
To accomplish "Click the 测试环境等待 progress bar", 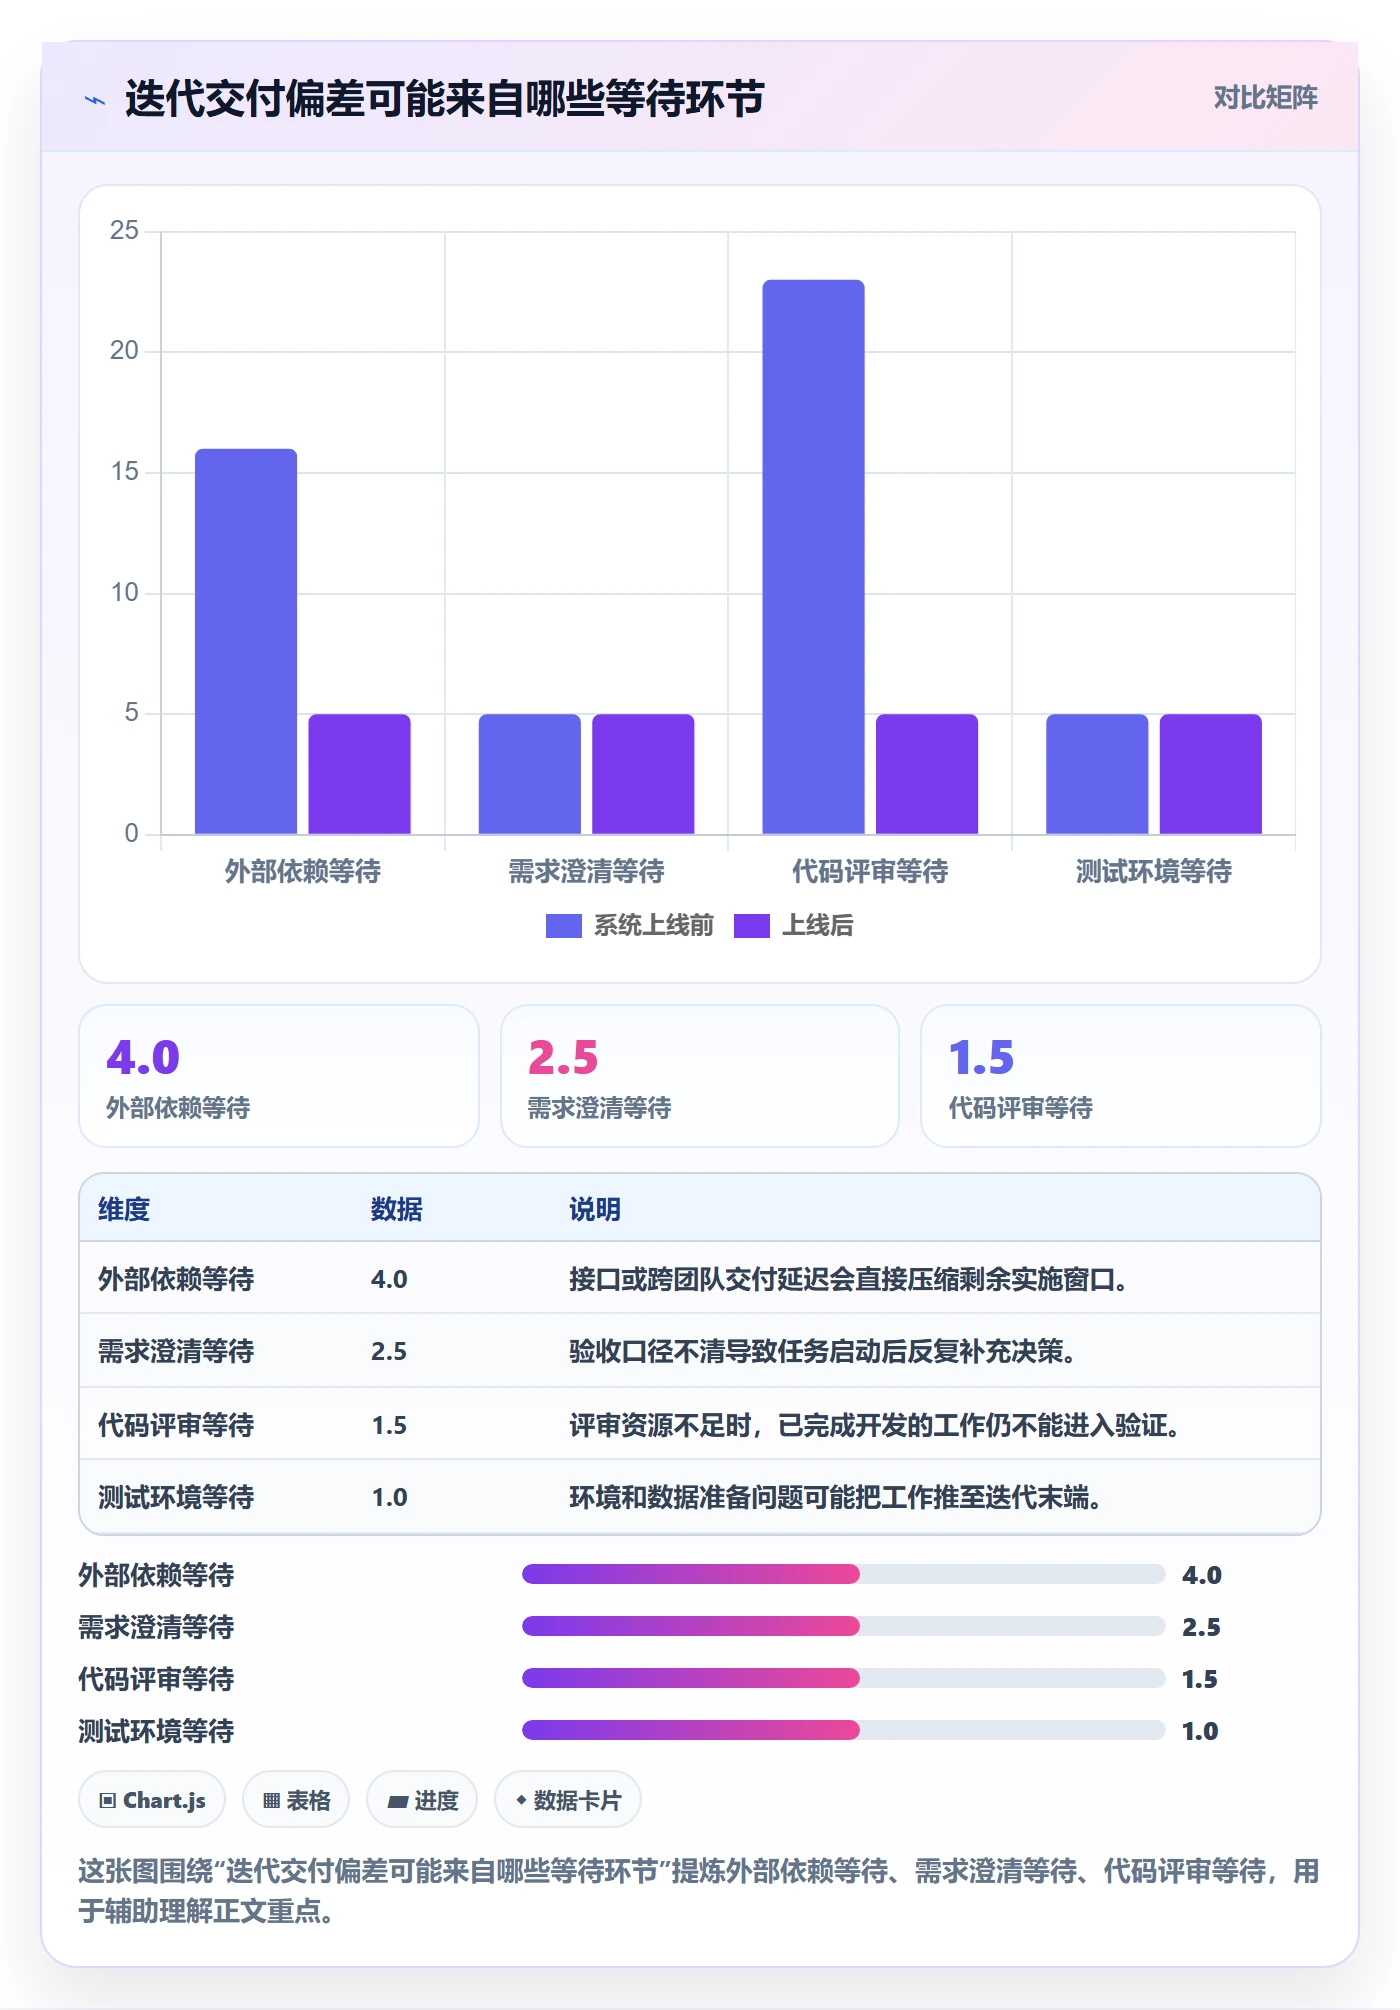I will pyautogui.click(x=843, y=1730).
